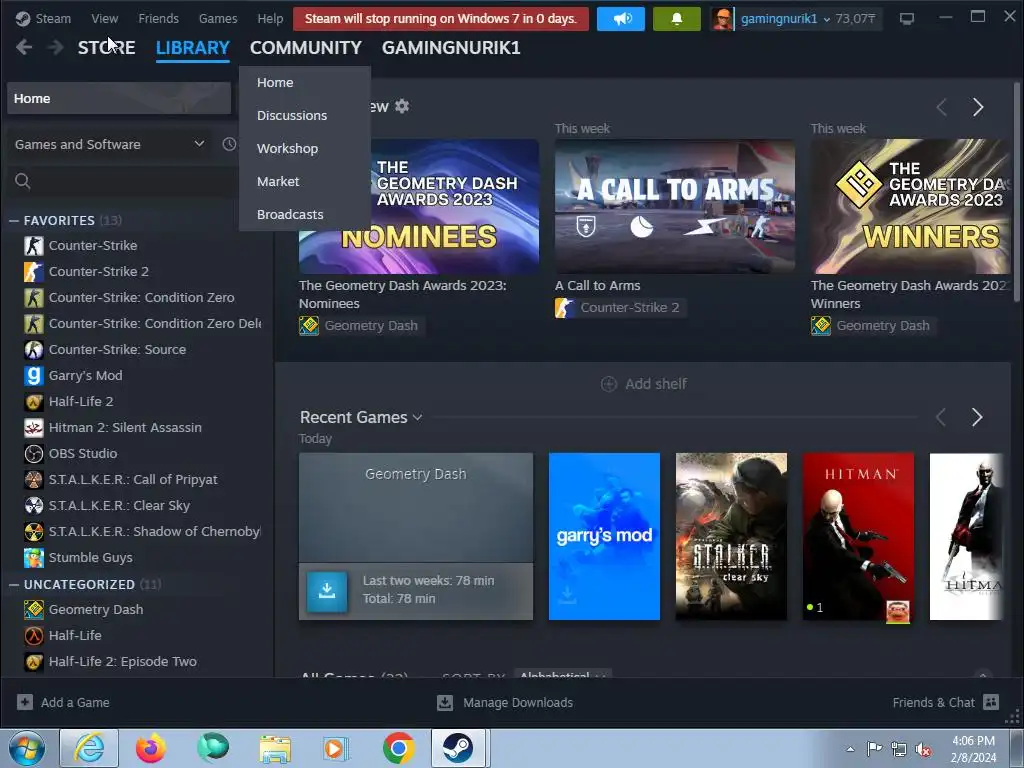Click the library Home button
Viewport: 1024px width, 768px height.
tap(119, 99)
